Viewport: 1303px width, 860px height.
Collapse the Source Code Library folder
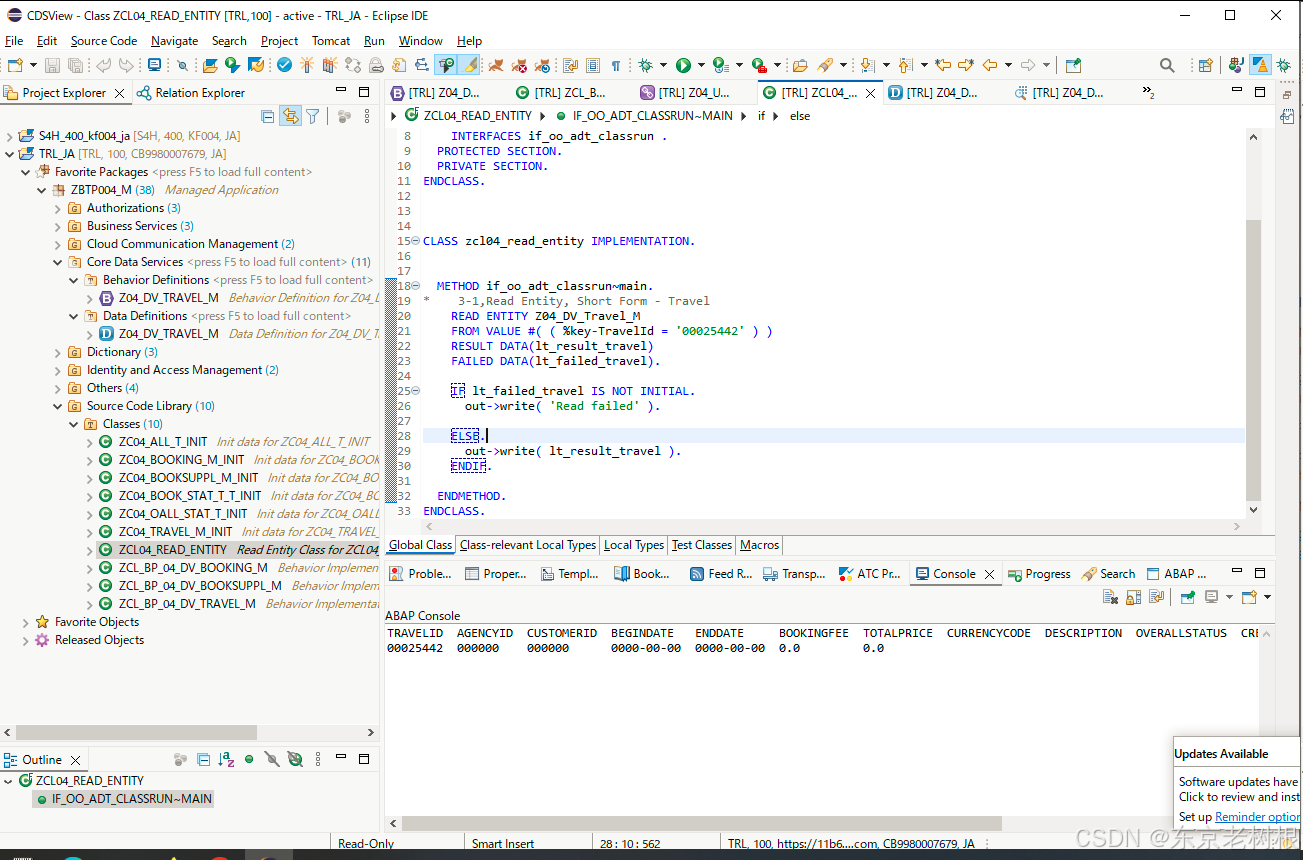[x=58, y=406]
